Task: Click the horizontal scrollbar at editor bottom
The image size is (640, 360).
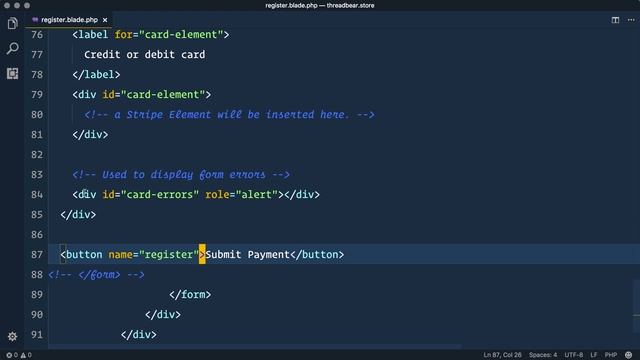Action: pos(255,347)
